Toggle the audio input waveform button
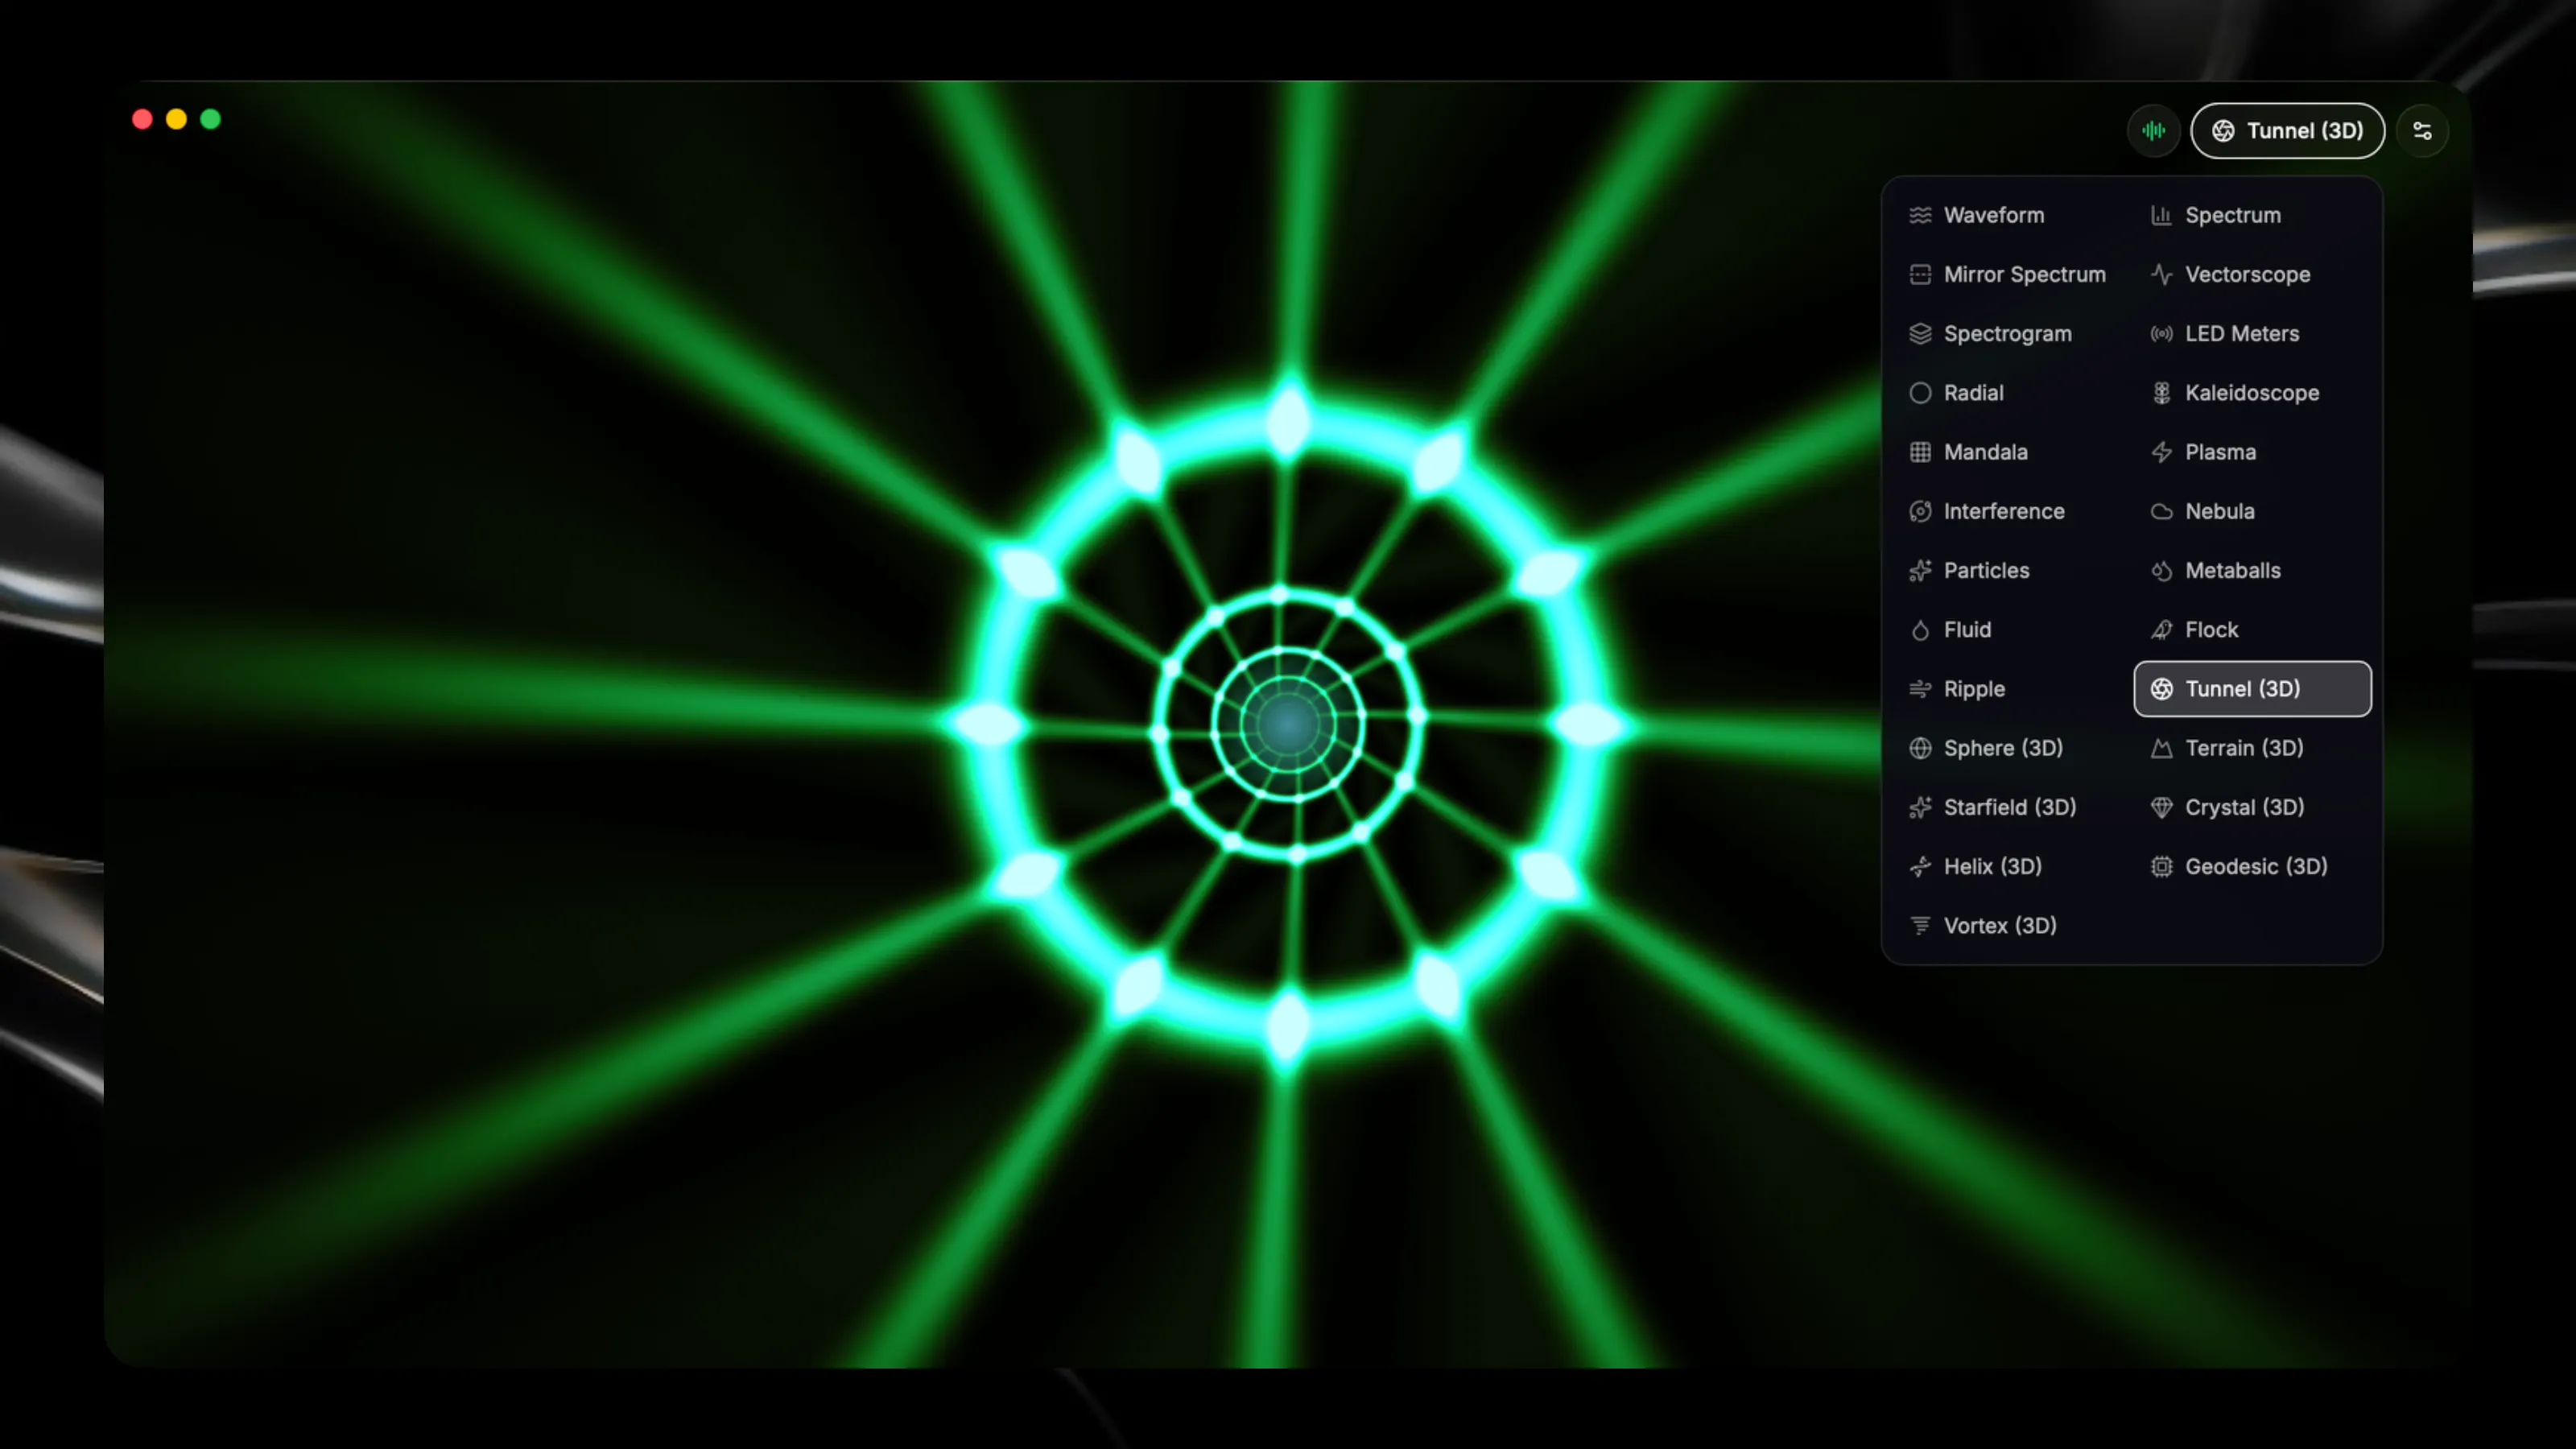The image size is (2576, 1449). tap(2153, 131)
